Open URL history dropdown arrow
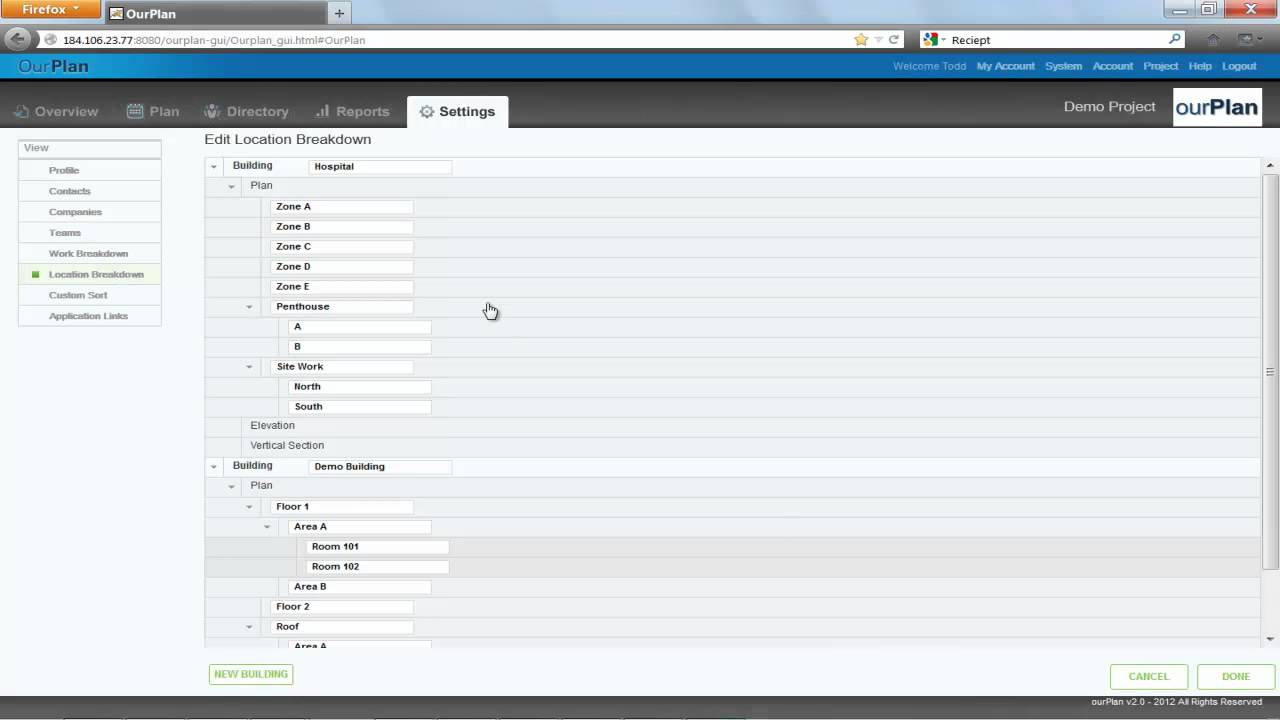Screen dimensions: 1280x720 (879, 40)
